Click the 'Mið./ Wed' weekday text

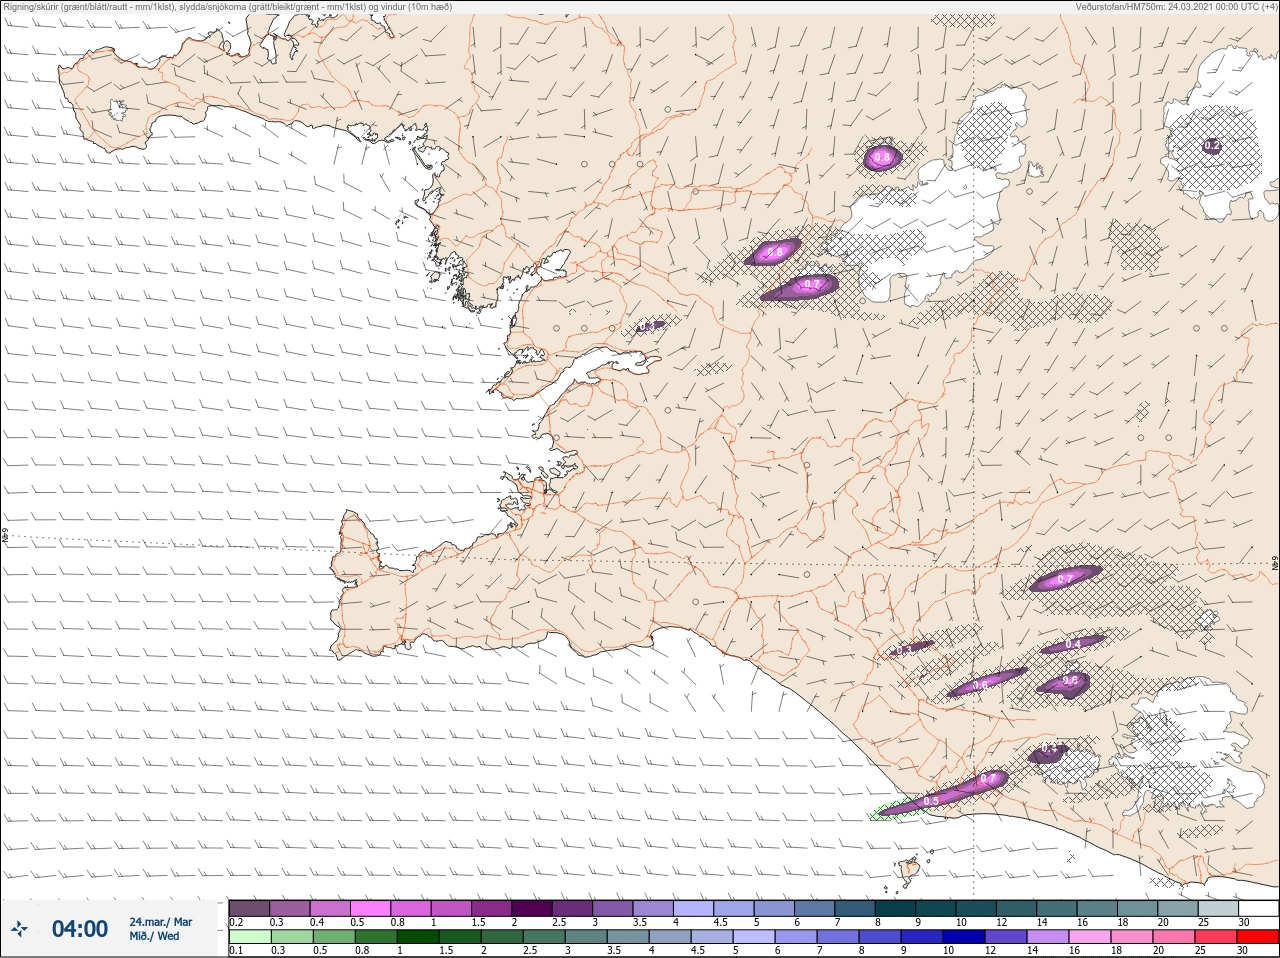point(154,936)
